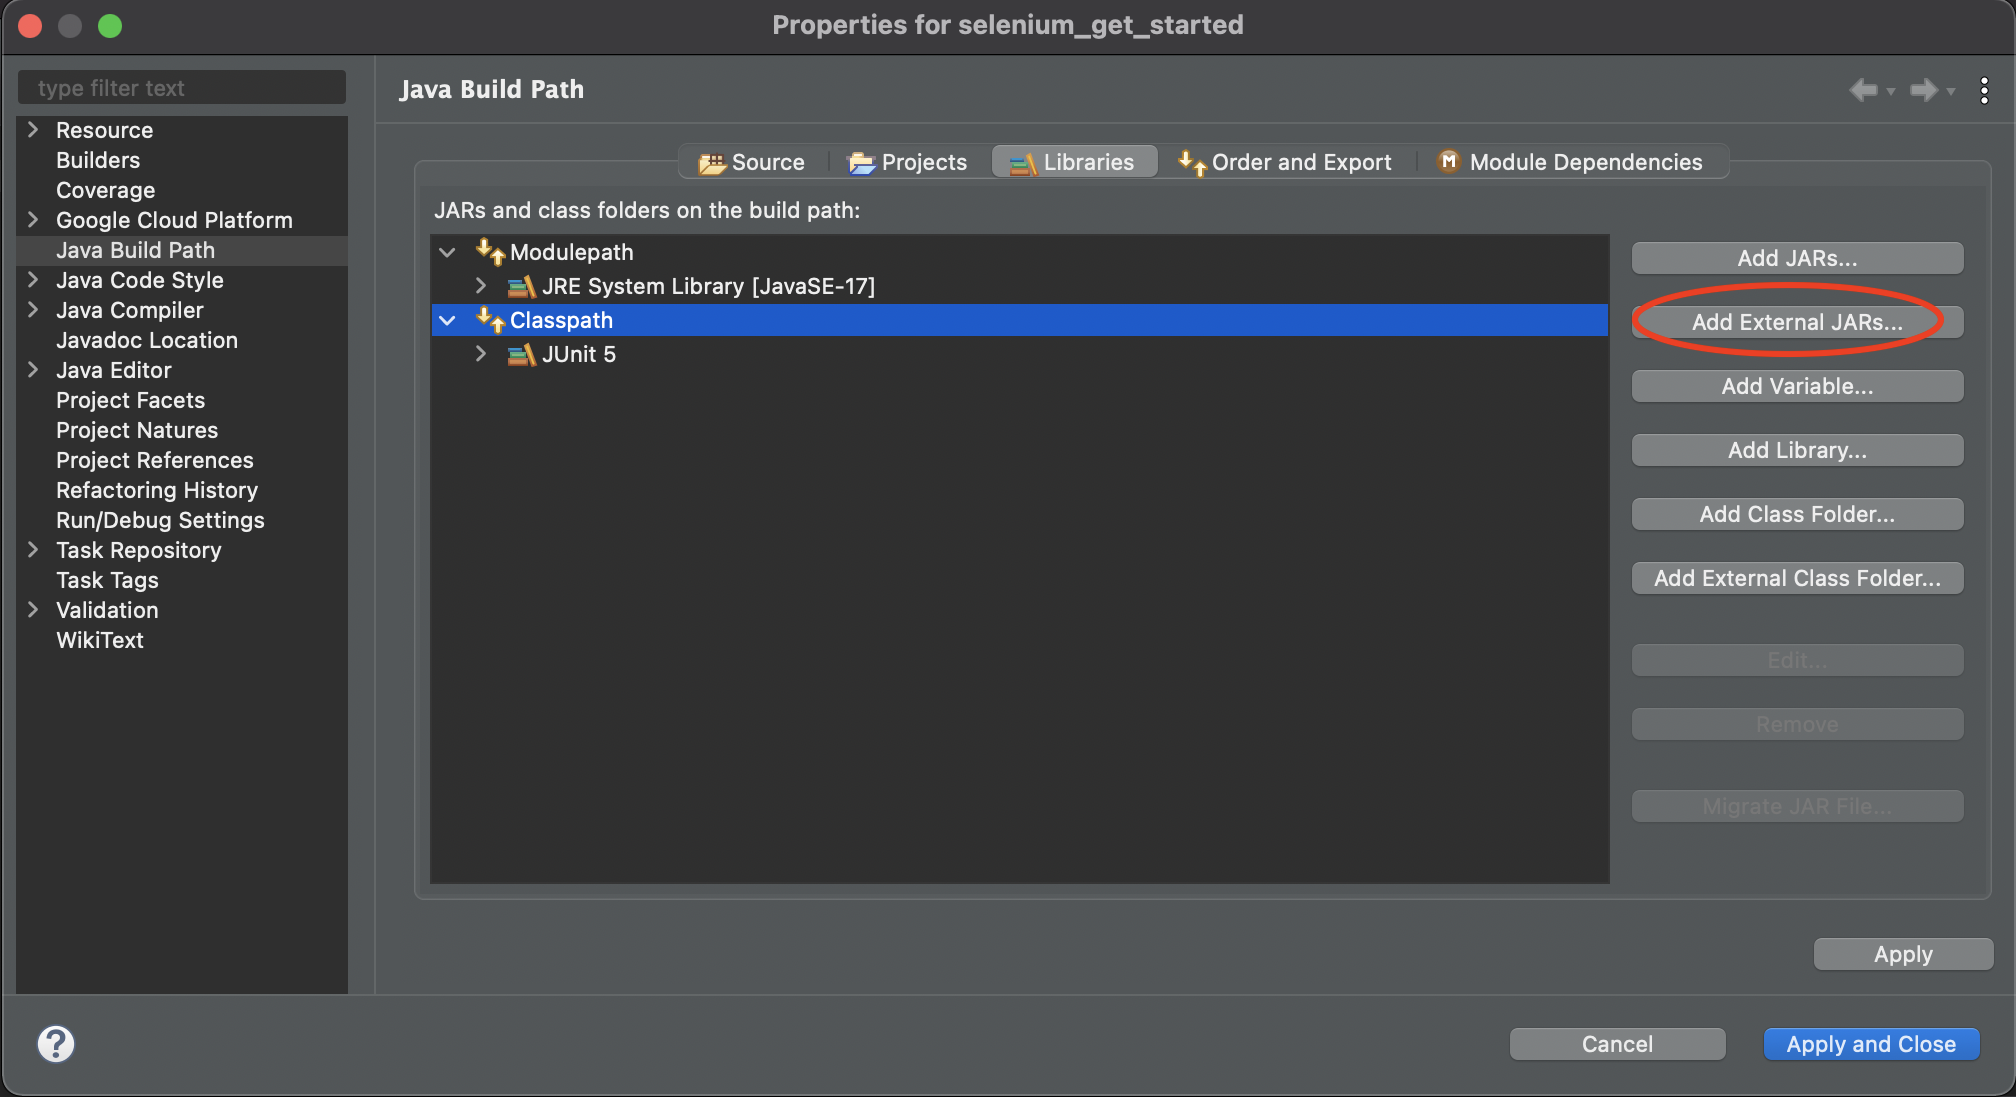Image resolution: width=2016 pixels, height=1097 pixels.
Task: Open Project Facets page
Action: pos(130,400)
